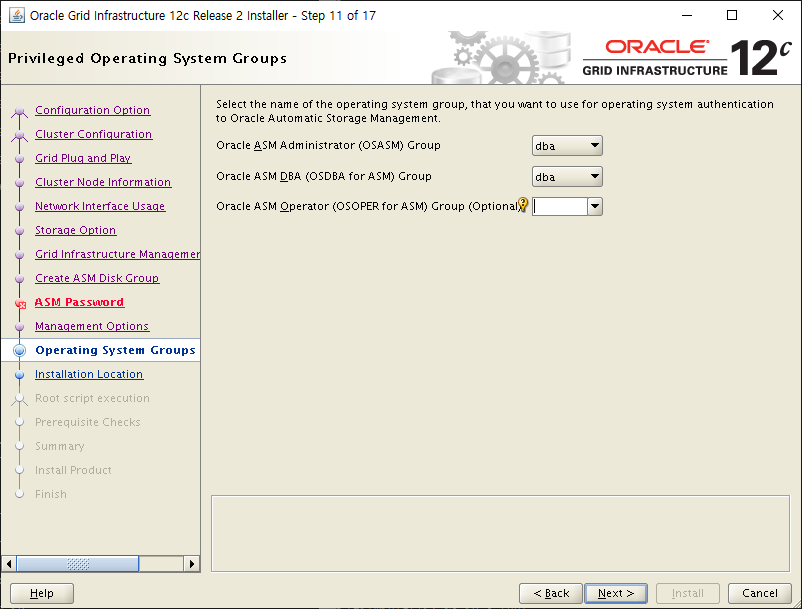Viewport: 802px width, 609px height.
Task: Open the ASM Password step
Action: (79, 302)
